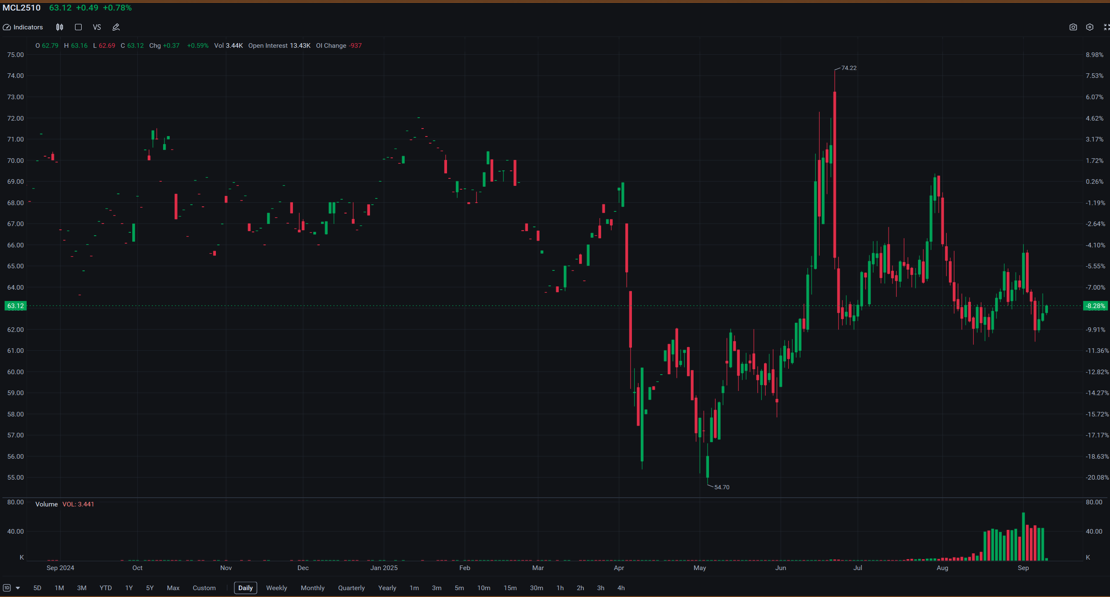This screenshot has height=597, width=1110.
Task: Open the chart settings gear icon
Action: pyautogui.click(x=1090, y=27)
